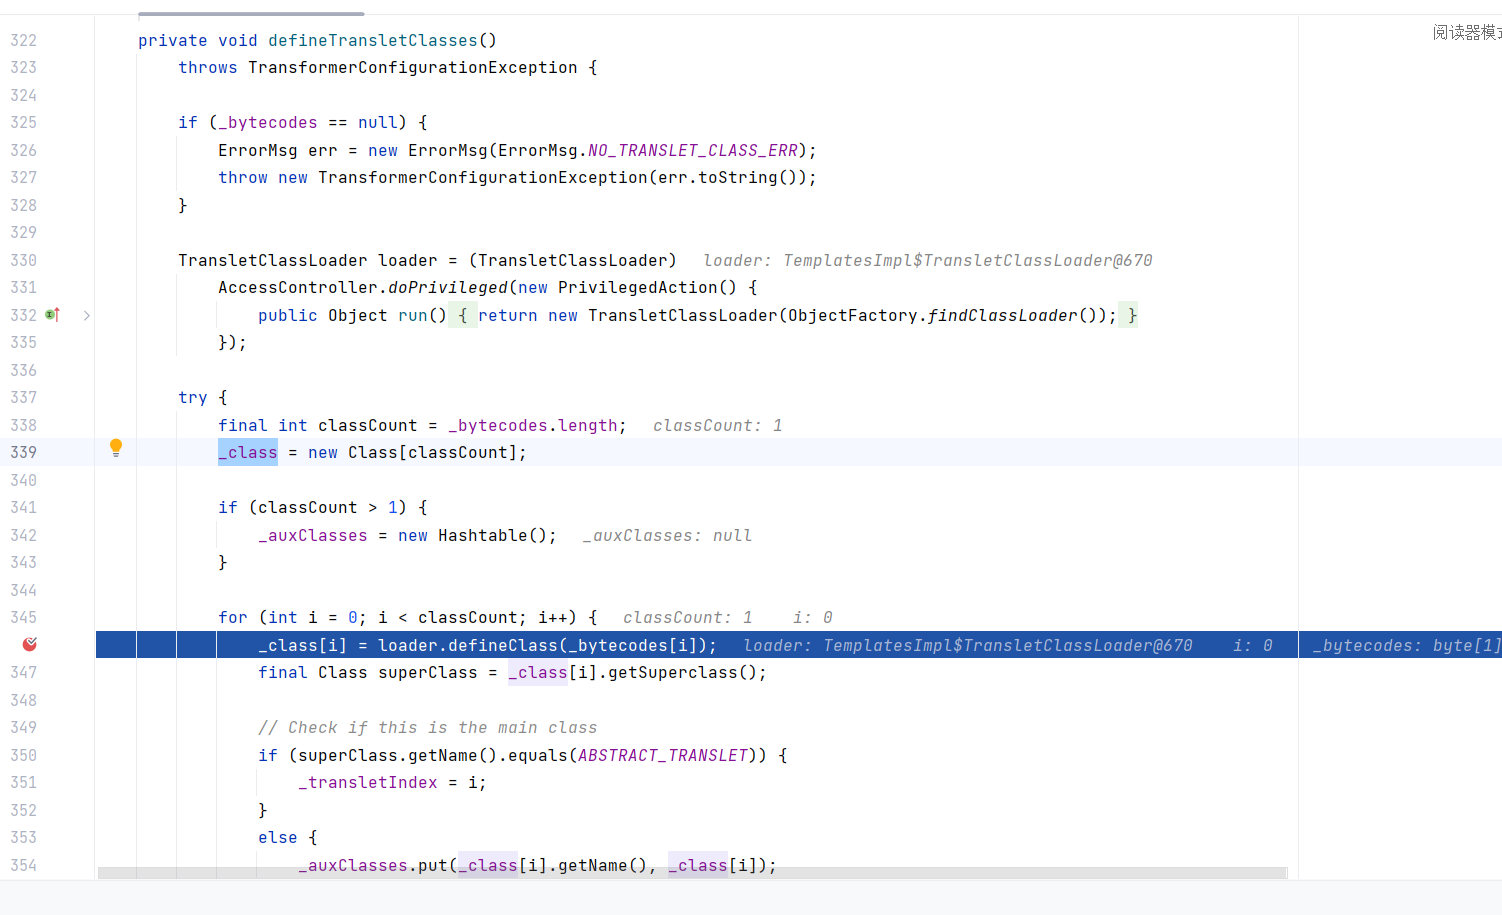This screenshot has width=1502, height=915.
Task: Click the highlighted _class variable on line 339
Action: 248,453
